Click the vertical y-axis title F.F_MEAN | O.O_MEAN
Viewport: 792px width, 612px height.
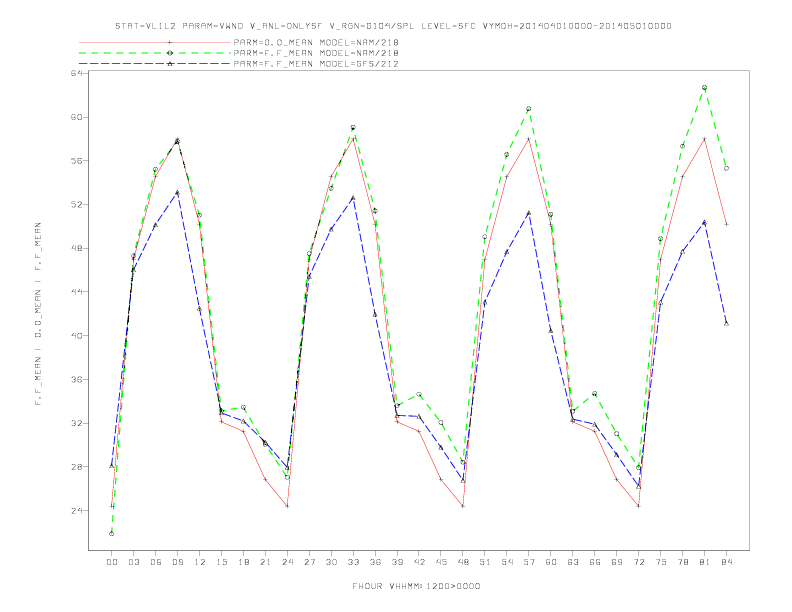coord(38,314)
